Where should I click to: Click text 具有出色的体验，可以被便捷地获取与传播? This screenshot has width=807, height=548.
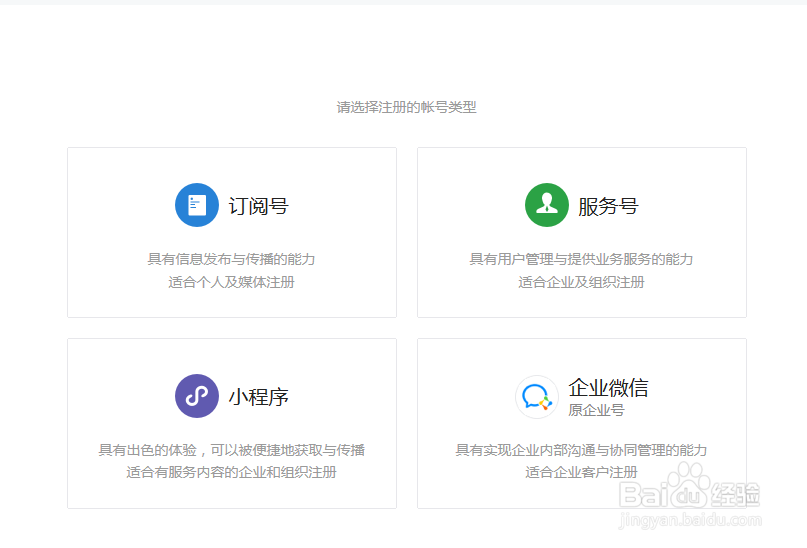coord(232,450)
